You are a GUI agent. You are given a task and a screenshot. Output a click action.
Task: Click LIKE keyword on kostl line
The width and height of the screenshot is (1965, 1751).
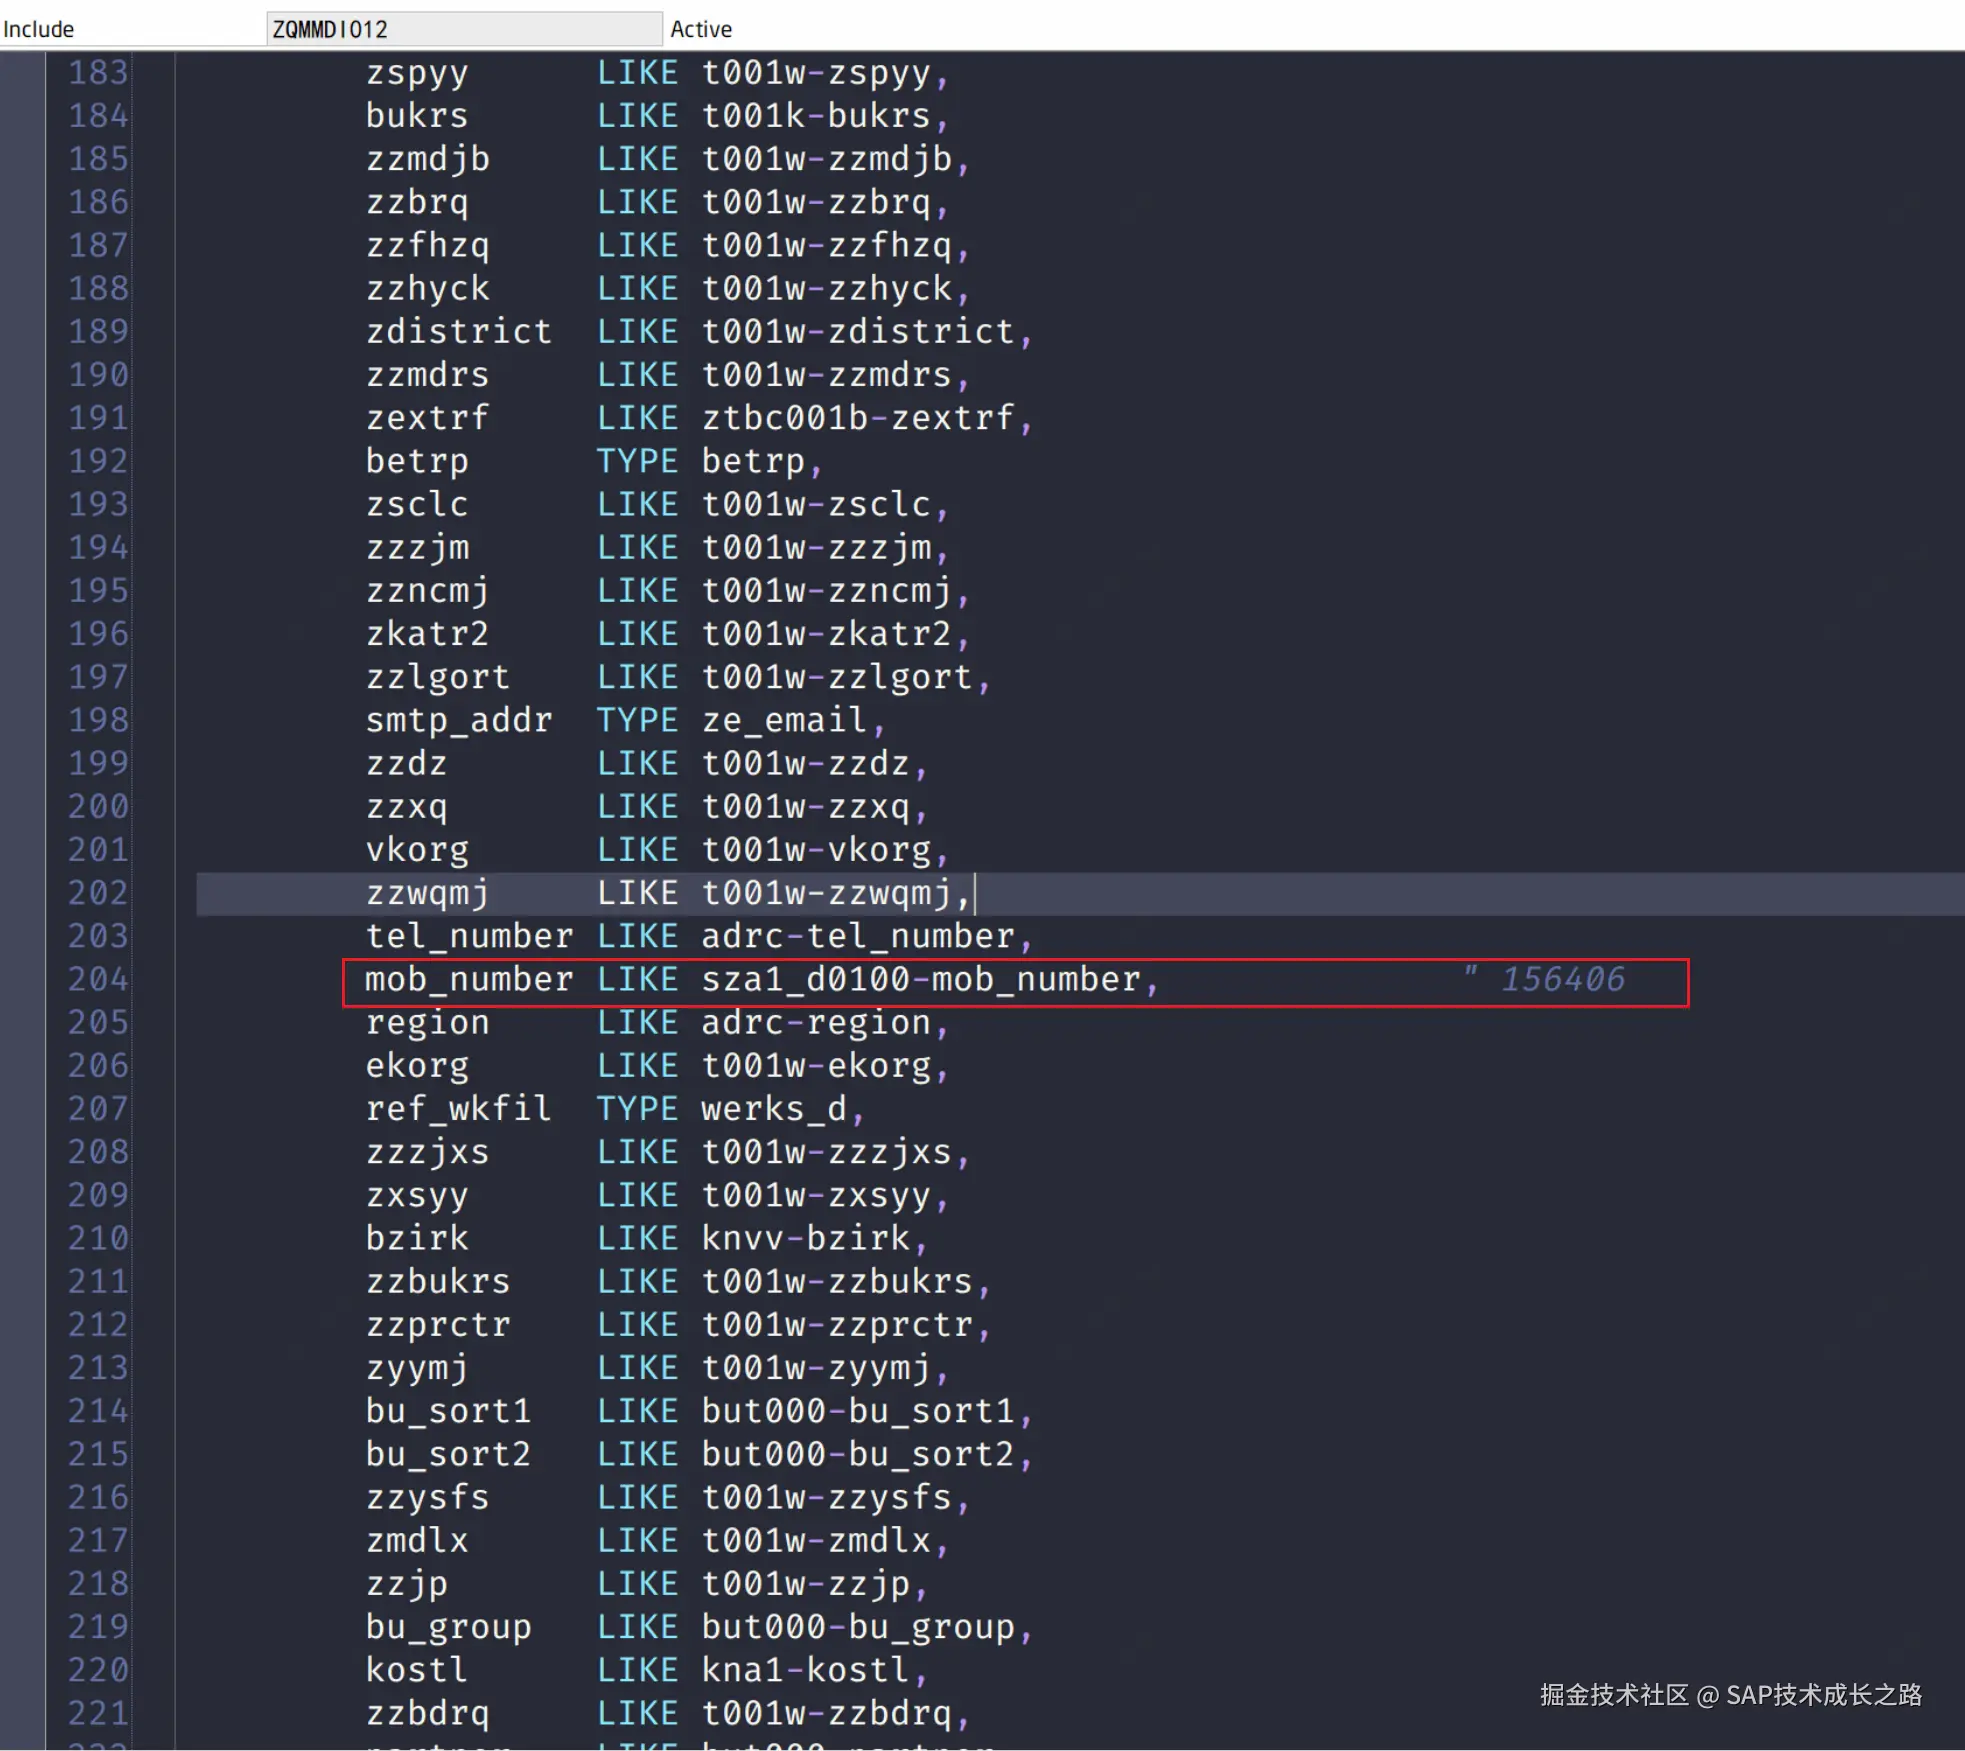(x=637, y=1670)
